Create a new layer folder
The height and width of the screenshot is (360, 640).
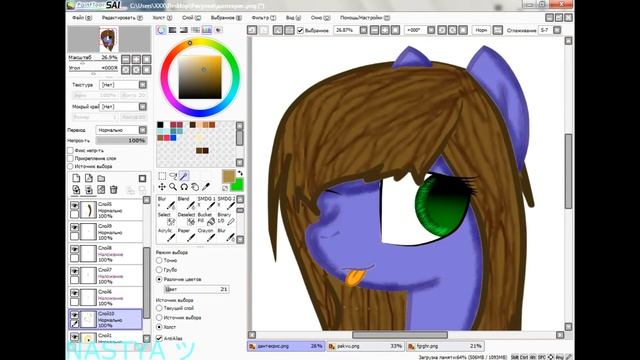101,178
